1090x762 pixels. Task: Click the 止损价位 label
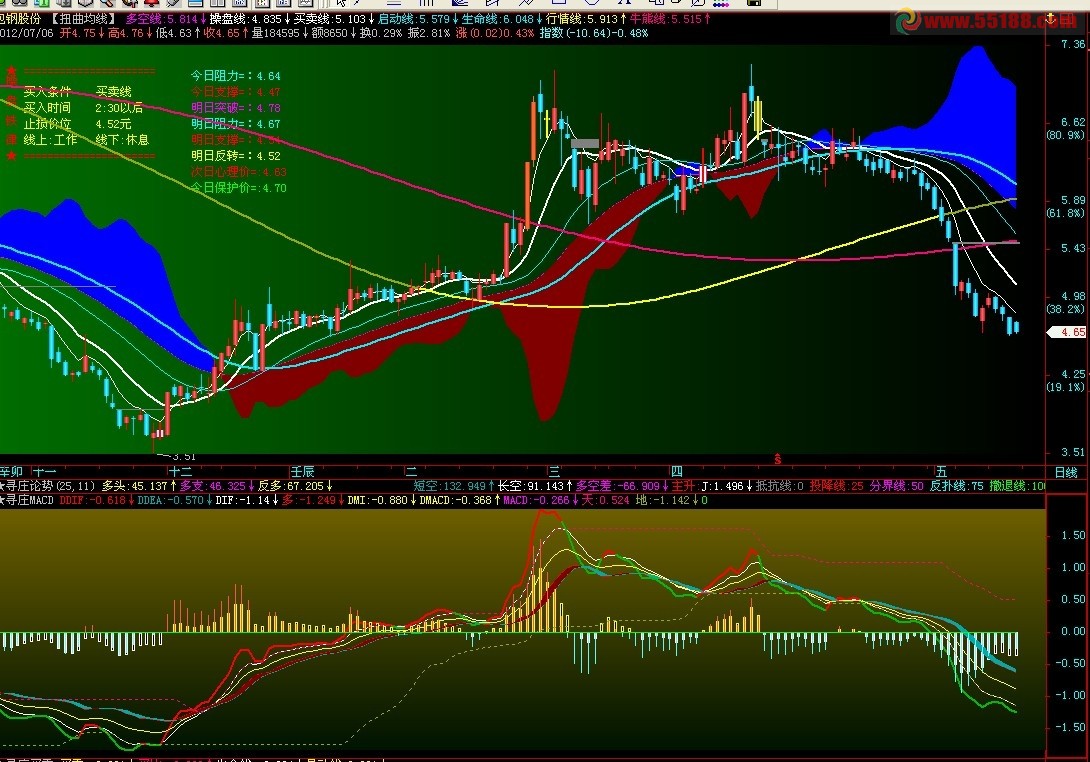click(47, 124)
